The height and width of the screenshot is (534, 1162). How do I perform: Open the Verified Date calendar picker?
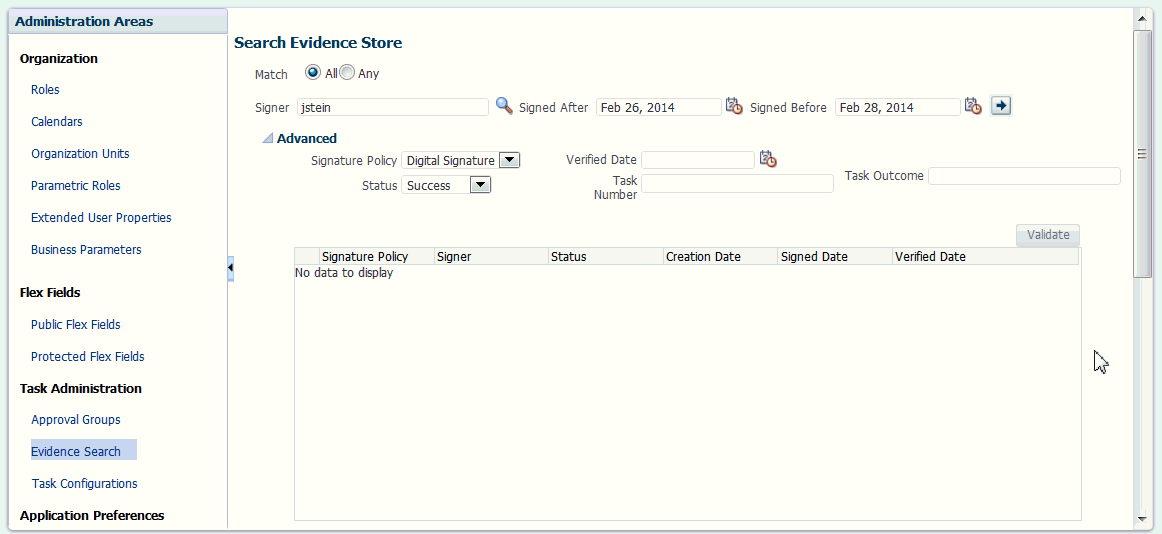[x=768, y=159]
